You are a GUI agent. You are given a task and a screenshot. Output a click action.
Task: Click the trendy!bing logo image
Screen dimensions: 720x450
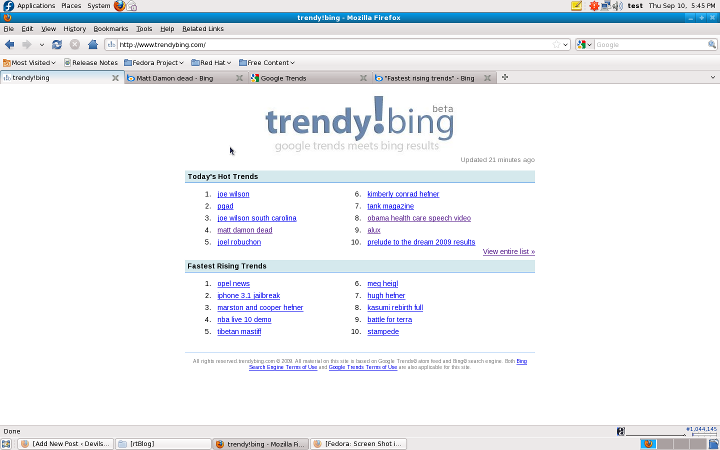(x=360, y=124)
